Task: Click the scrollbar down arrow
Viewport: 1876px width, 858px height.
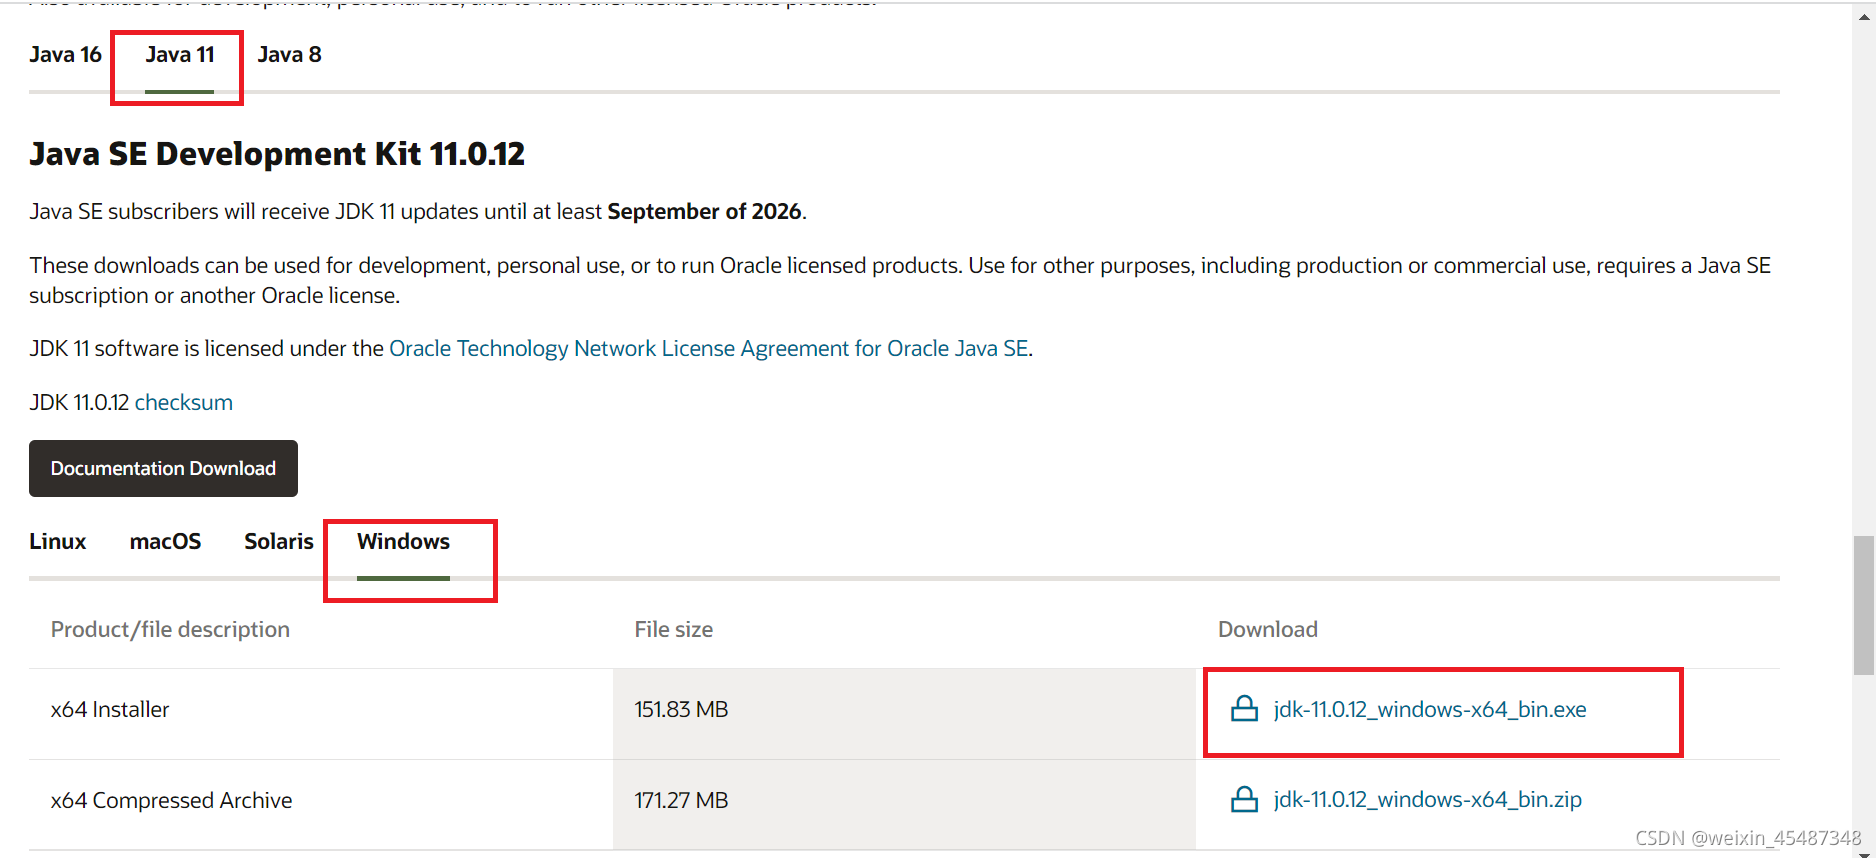Action: tap(1863, 853)
